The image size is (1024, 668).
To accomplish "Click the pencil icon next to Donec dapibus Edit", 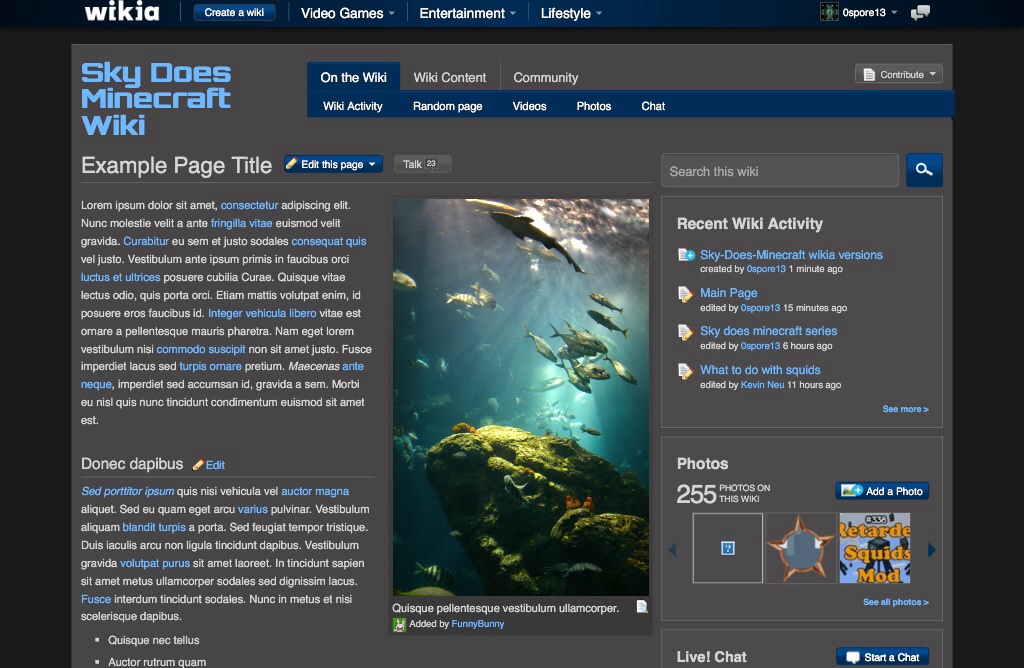I will pos(198,465).
